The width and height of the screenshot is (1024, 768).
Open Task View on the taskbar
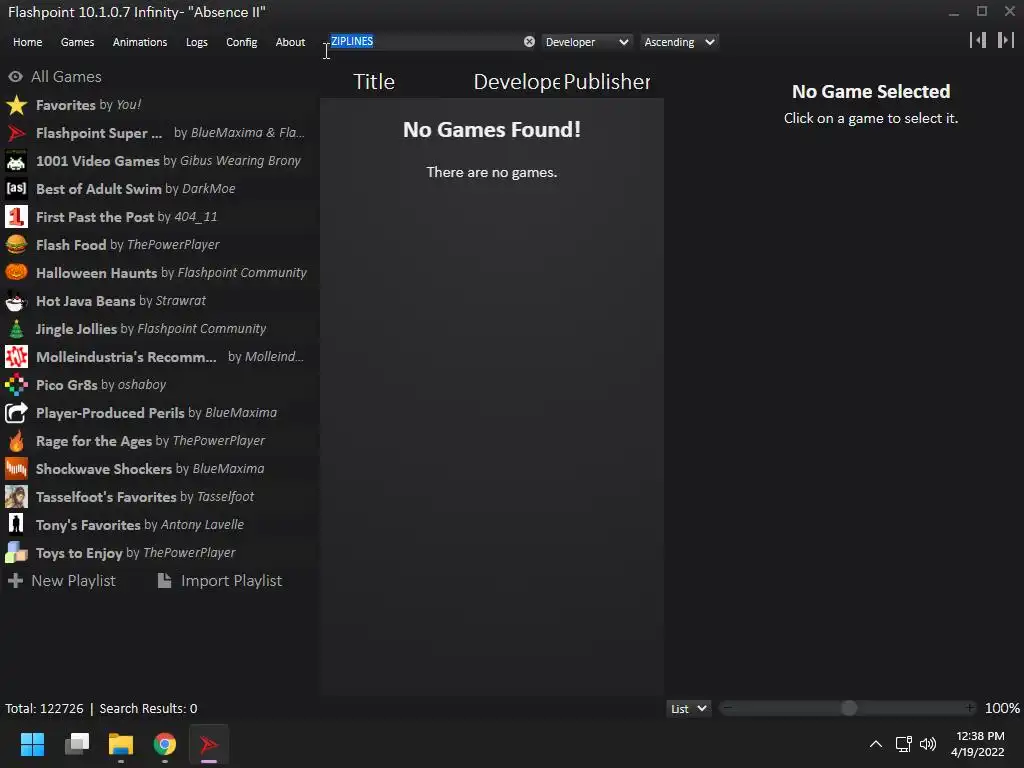77,744
